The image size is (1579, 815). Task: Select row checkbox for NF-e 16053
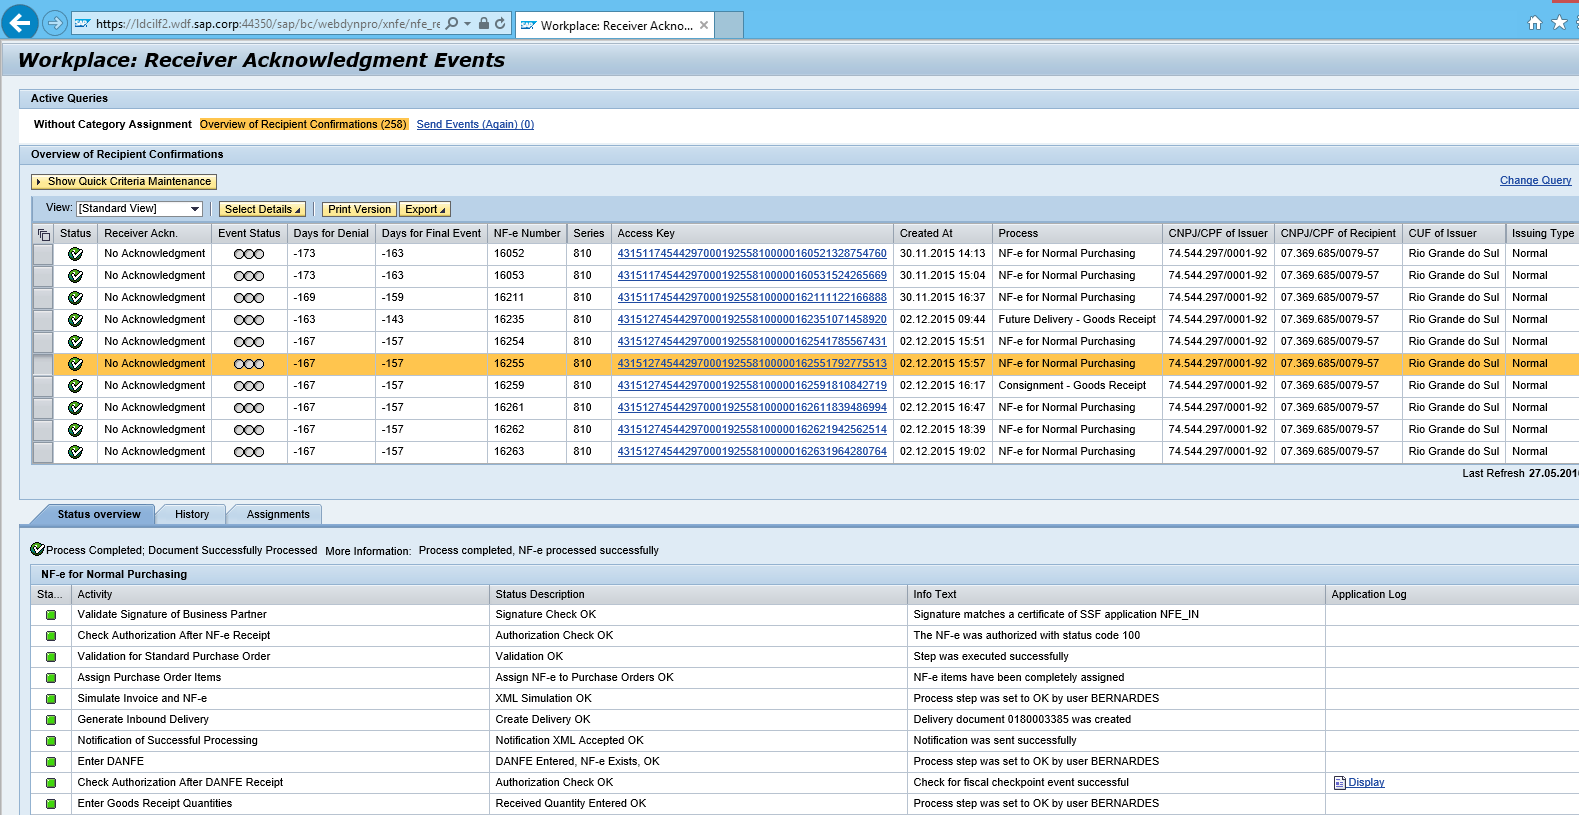tap(43, 276)
